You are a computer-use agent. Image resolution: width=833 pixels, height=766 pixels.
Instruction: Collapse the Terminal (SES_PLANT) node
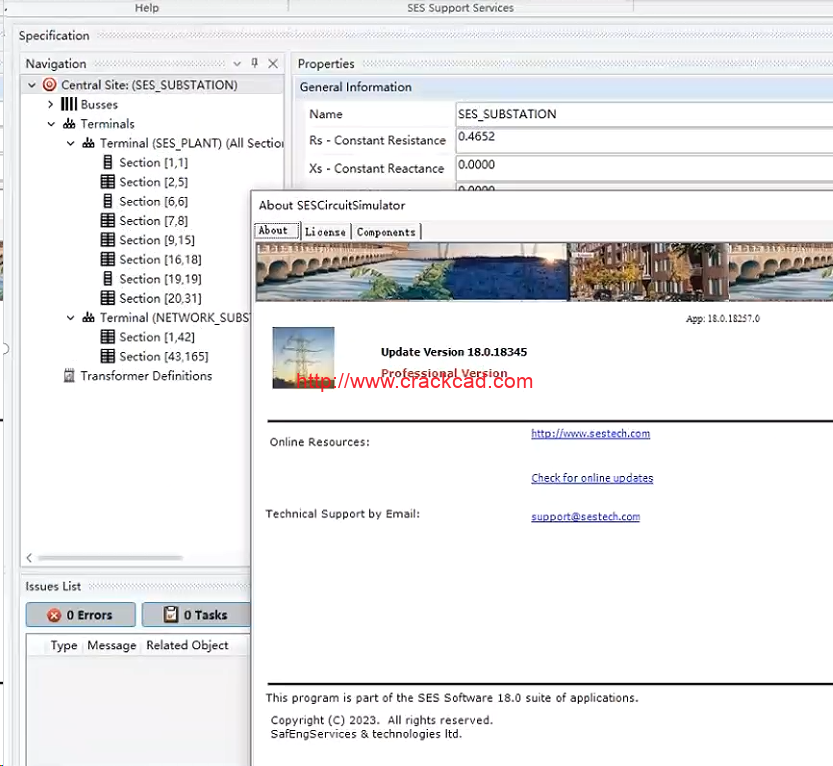tap(70, 143)
